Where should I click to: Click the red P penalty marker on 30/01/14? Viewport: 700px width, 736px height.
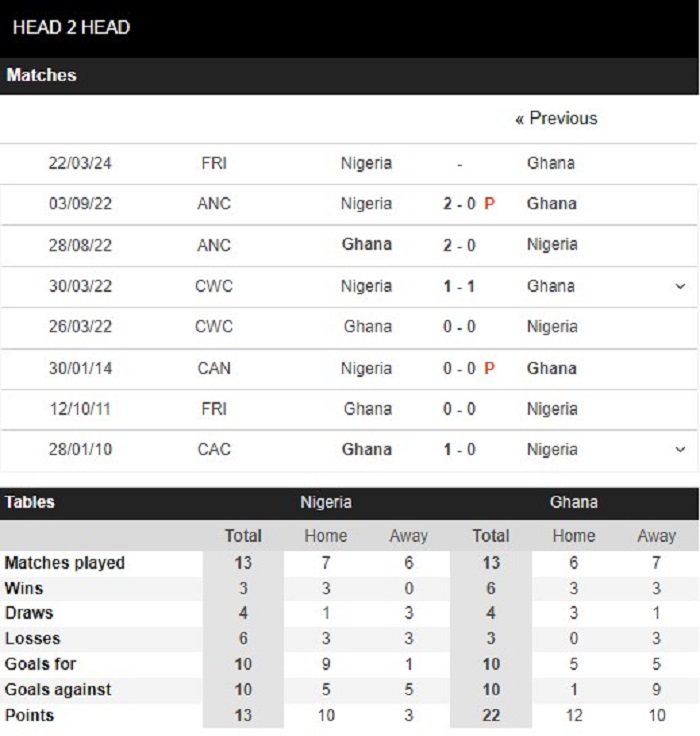coord(489,368)
